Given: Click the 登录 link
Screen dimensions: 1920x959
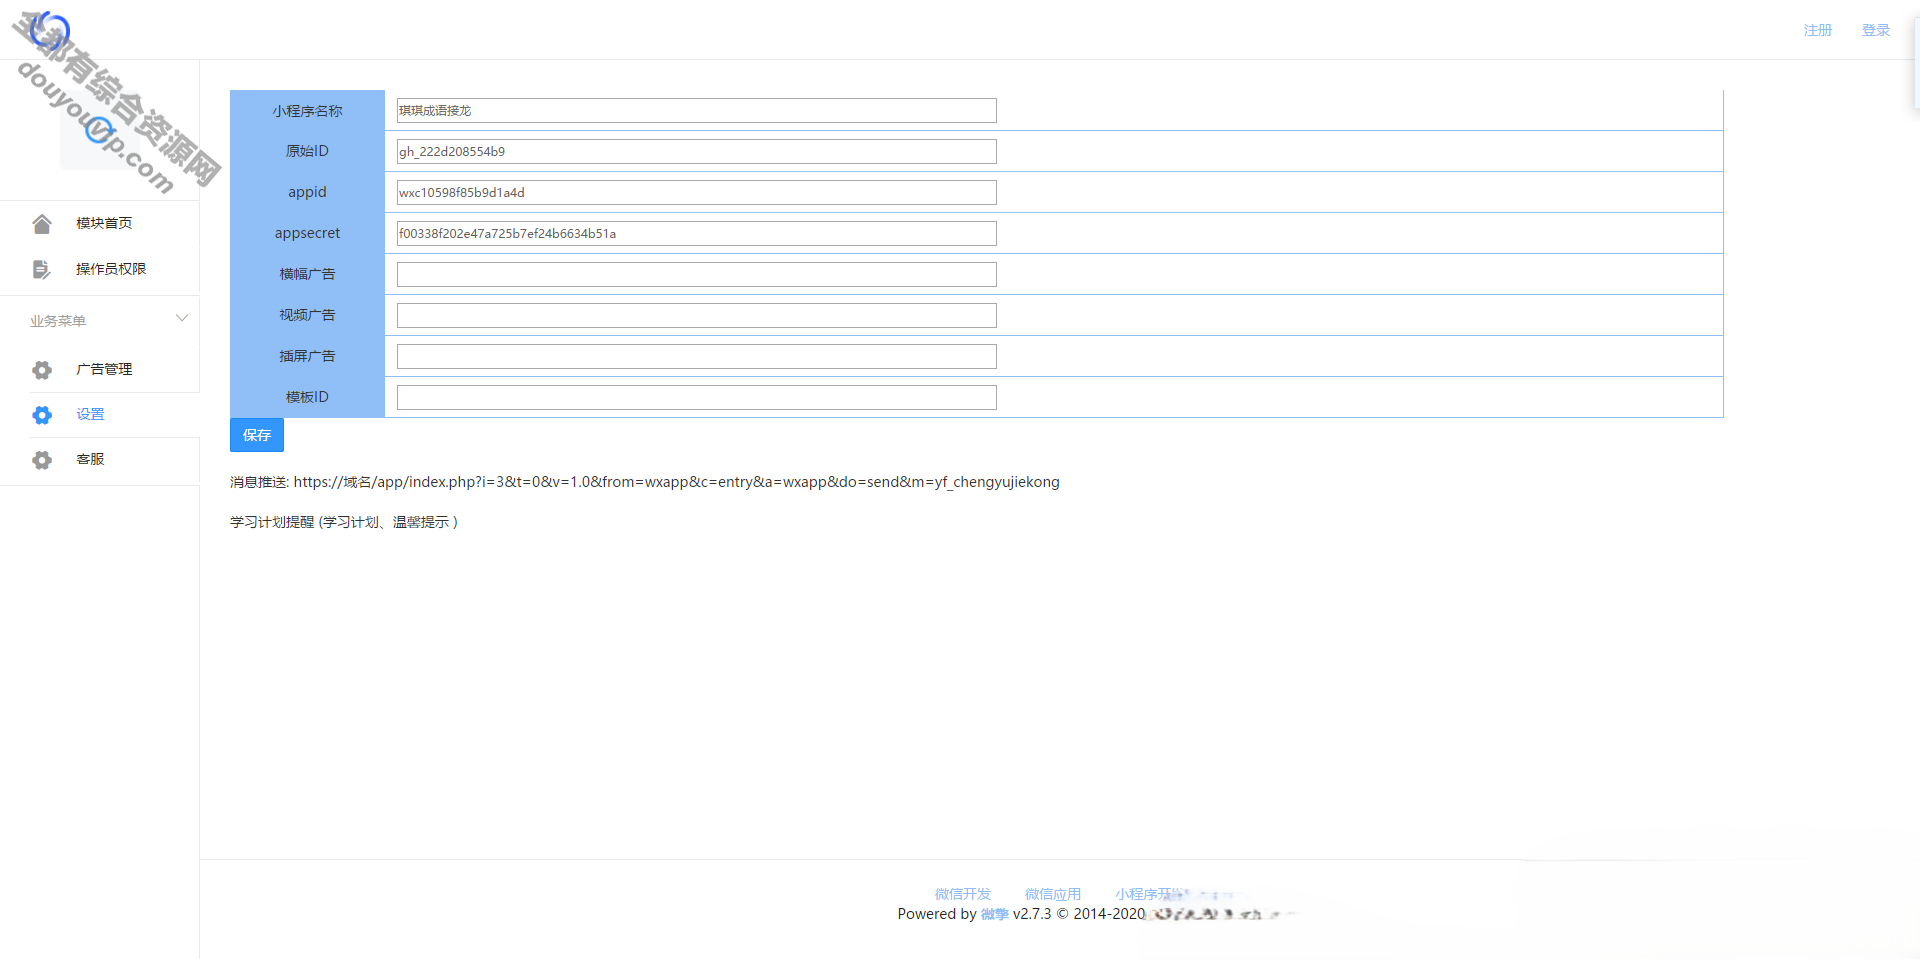Looking at the screenshot, I should (x=1875, y=30).
